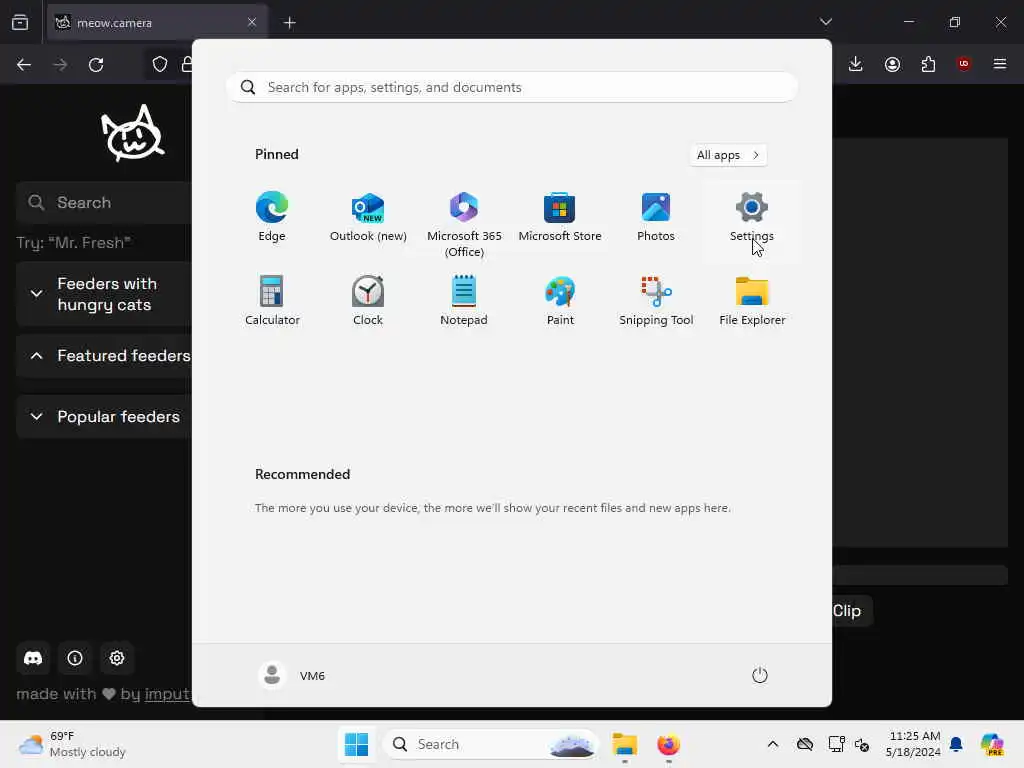Image resolution: width=1024 pixels, height=768 pixels.
Task: Open File Explorer from taskbar
Action: [x=624, y=744]
